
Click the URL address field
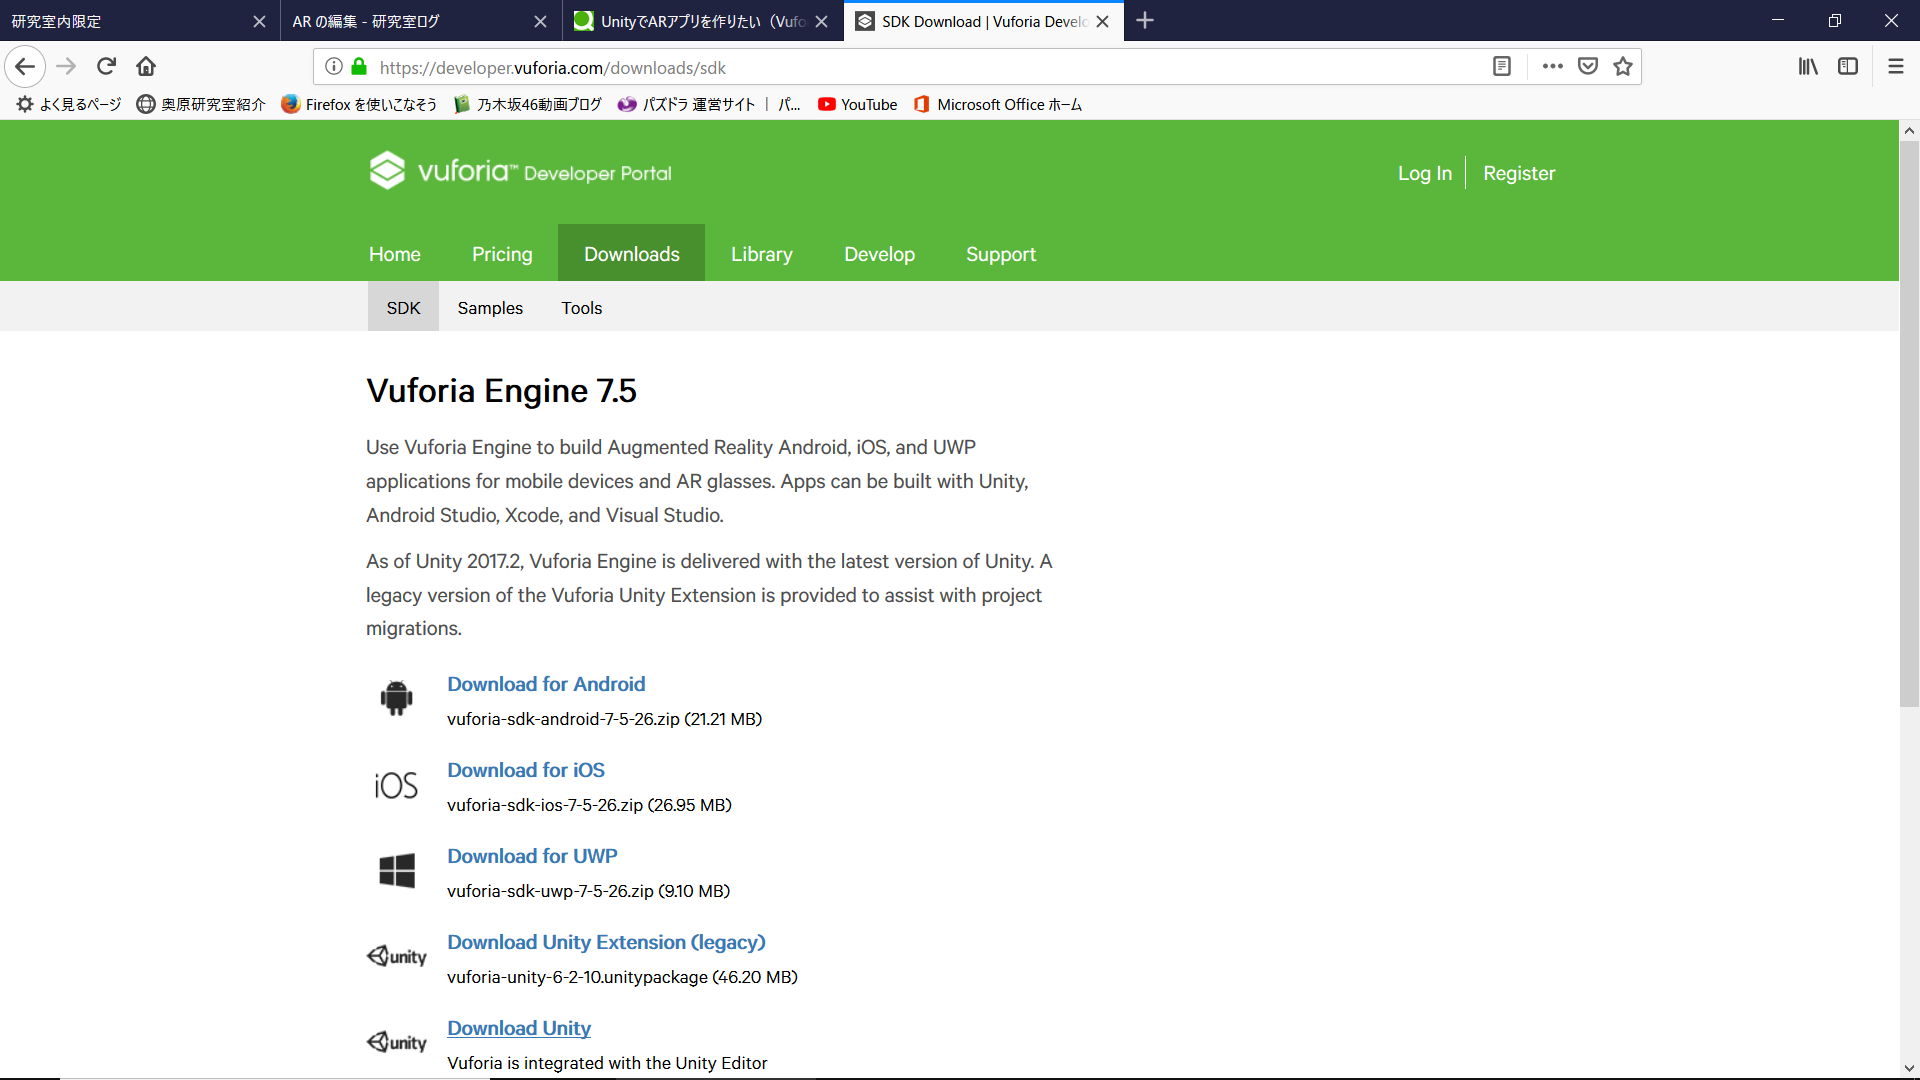(900, 68)
